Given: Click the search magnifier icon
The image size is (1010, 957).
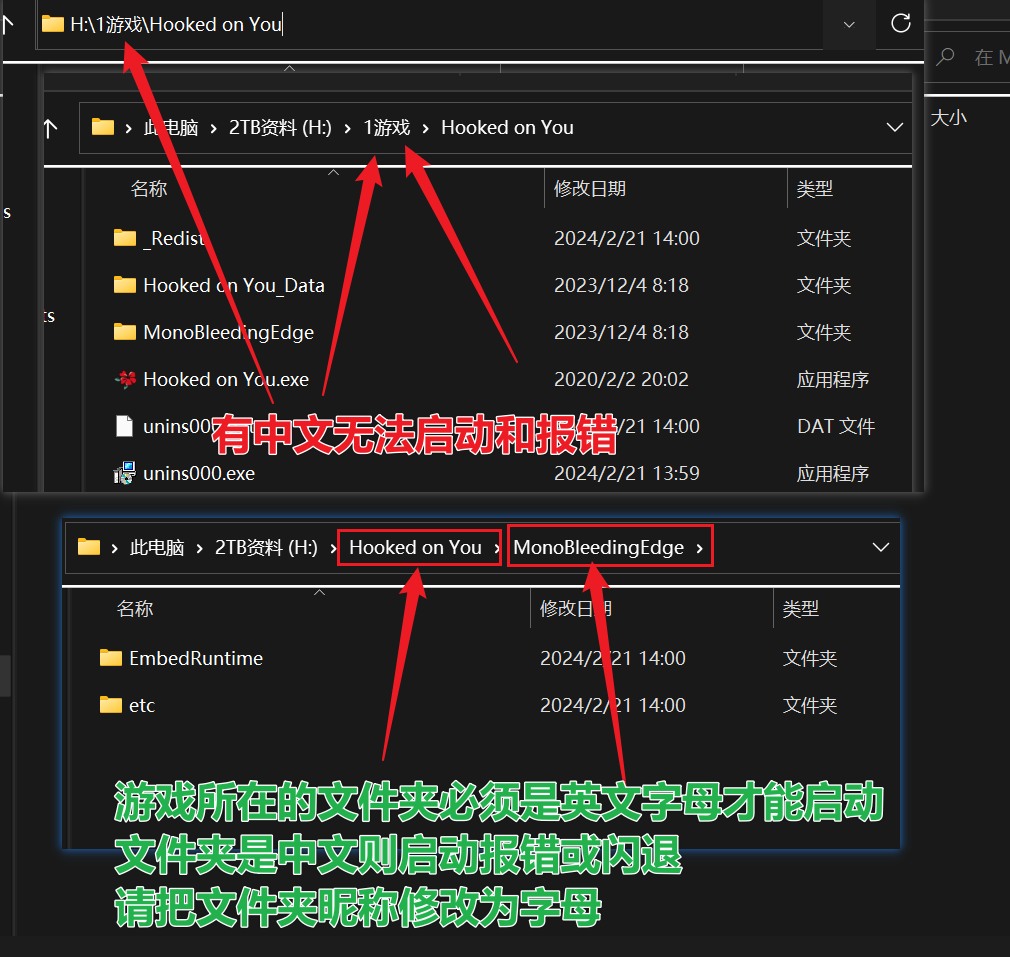Looking at the screenshot, I should (945, 57).
